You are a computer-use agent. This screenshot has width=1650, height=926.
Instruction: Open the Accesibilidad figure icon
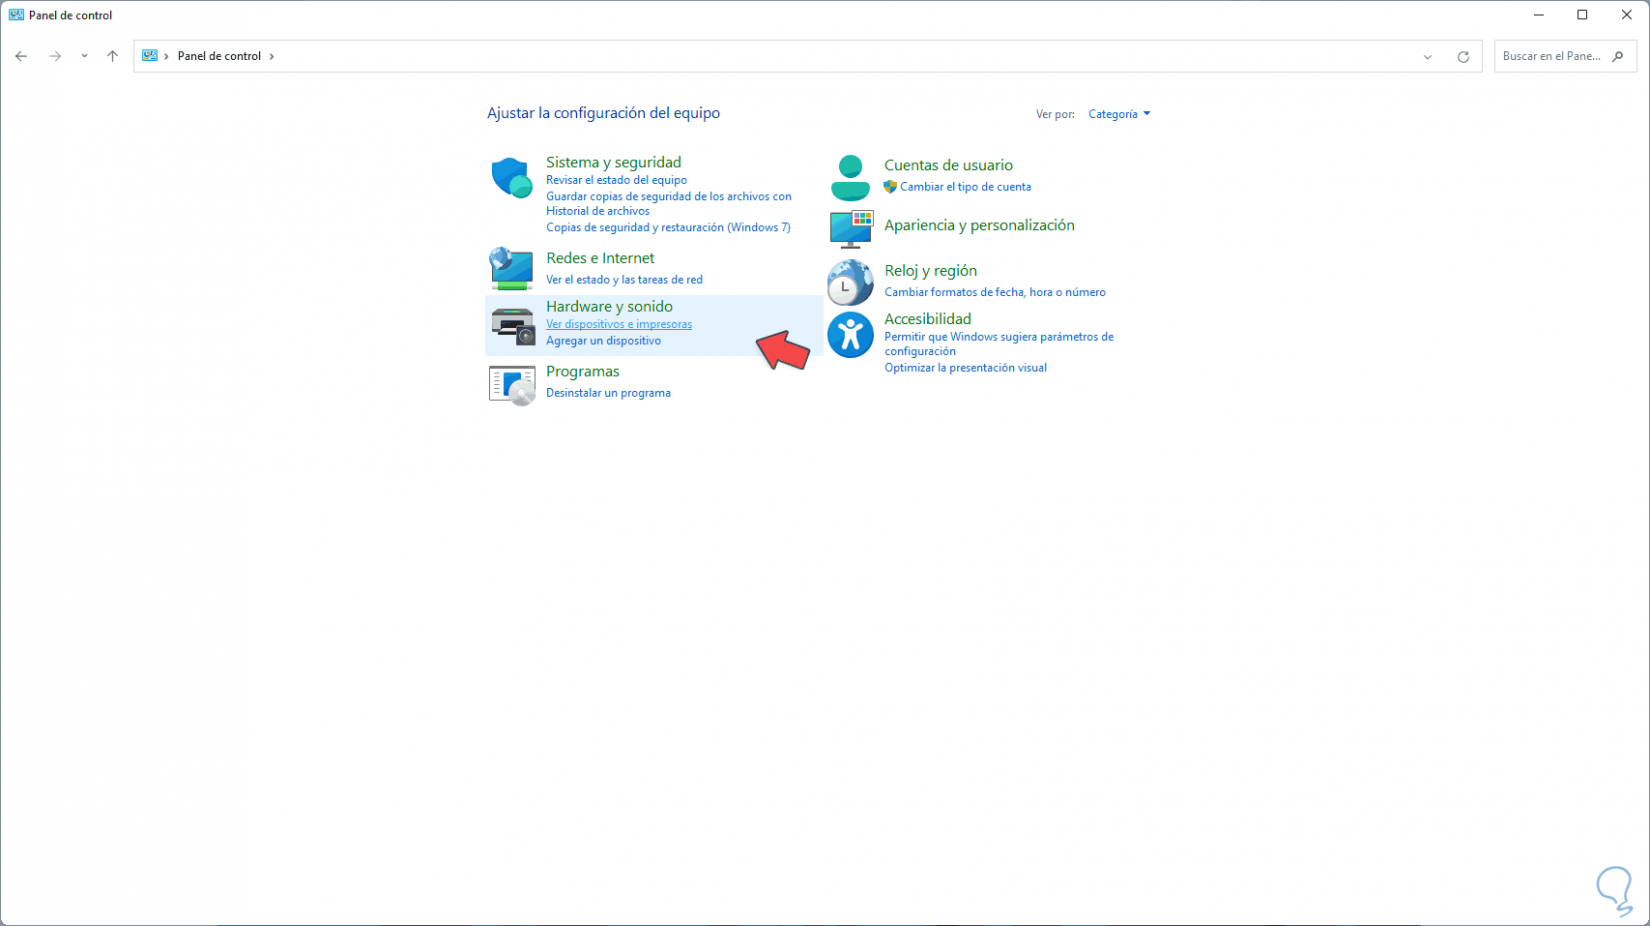(x=850, y=335)
